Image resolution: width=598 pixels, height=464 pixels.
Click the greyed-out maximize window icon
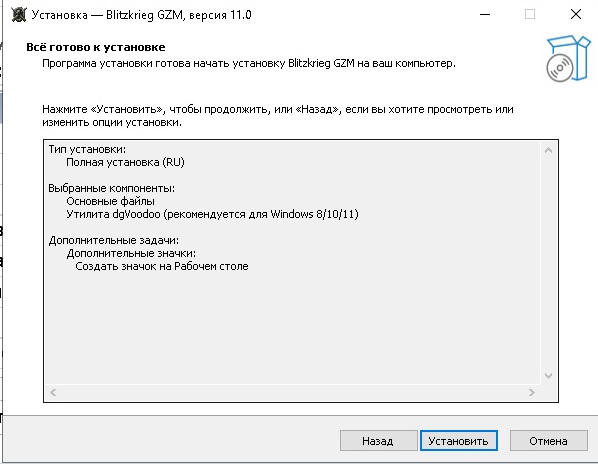(530, 14)
